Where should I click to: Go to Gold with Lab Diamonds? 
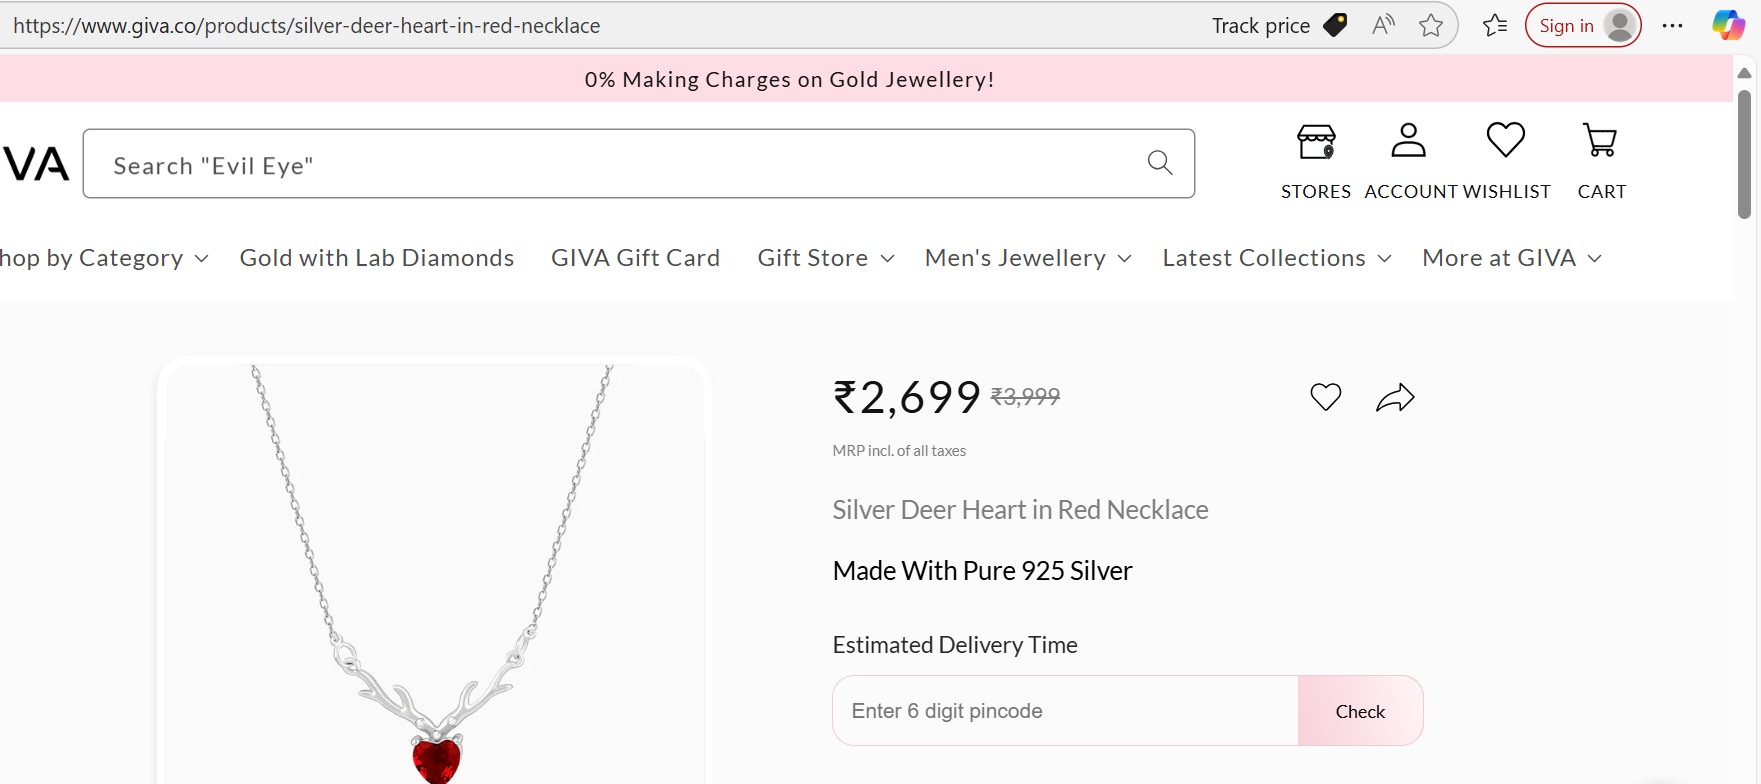click(x=377, y=258)
